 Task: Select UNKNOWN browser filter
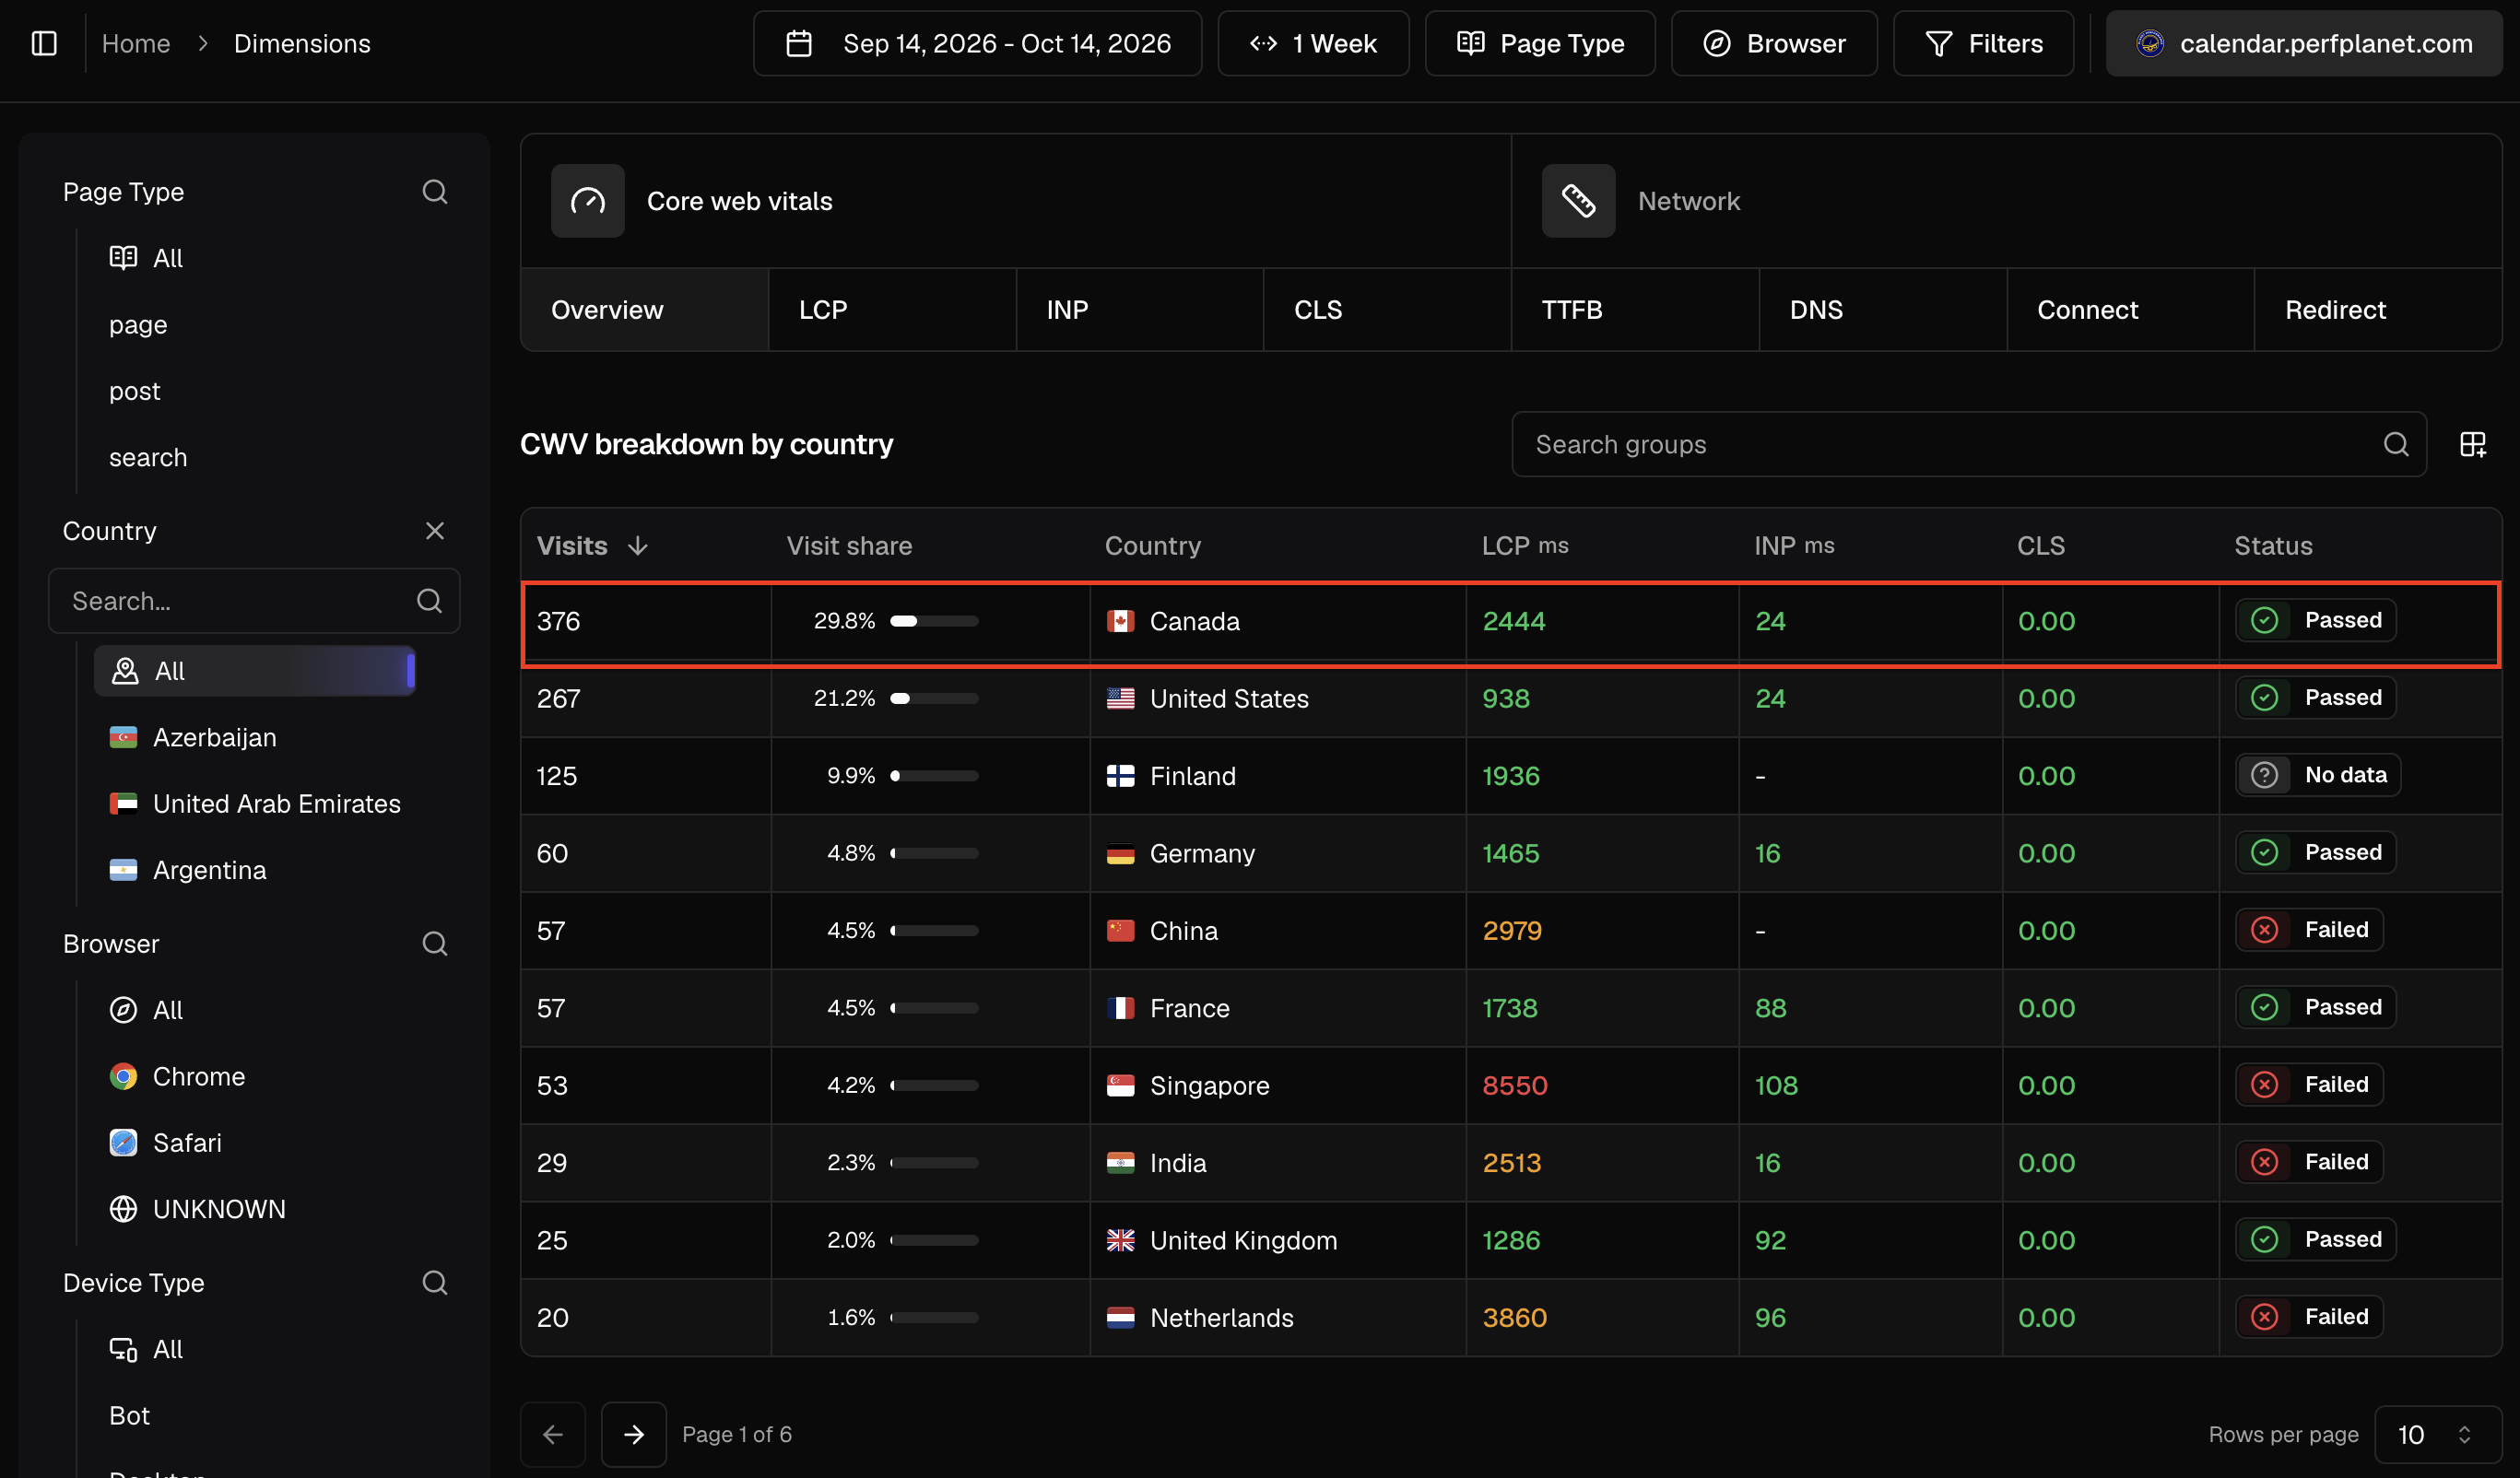[197, 1209]
